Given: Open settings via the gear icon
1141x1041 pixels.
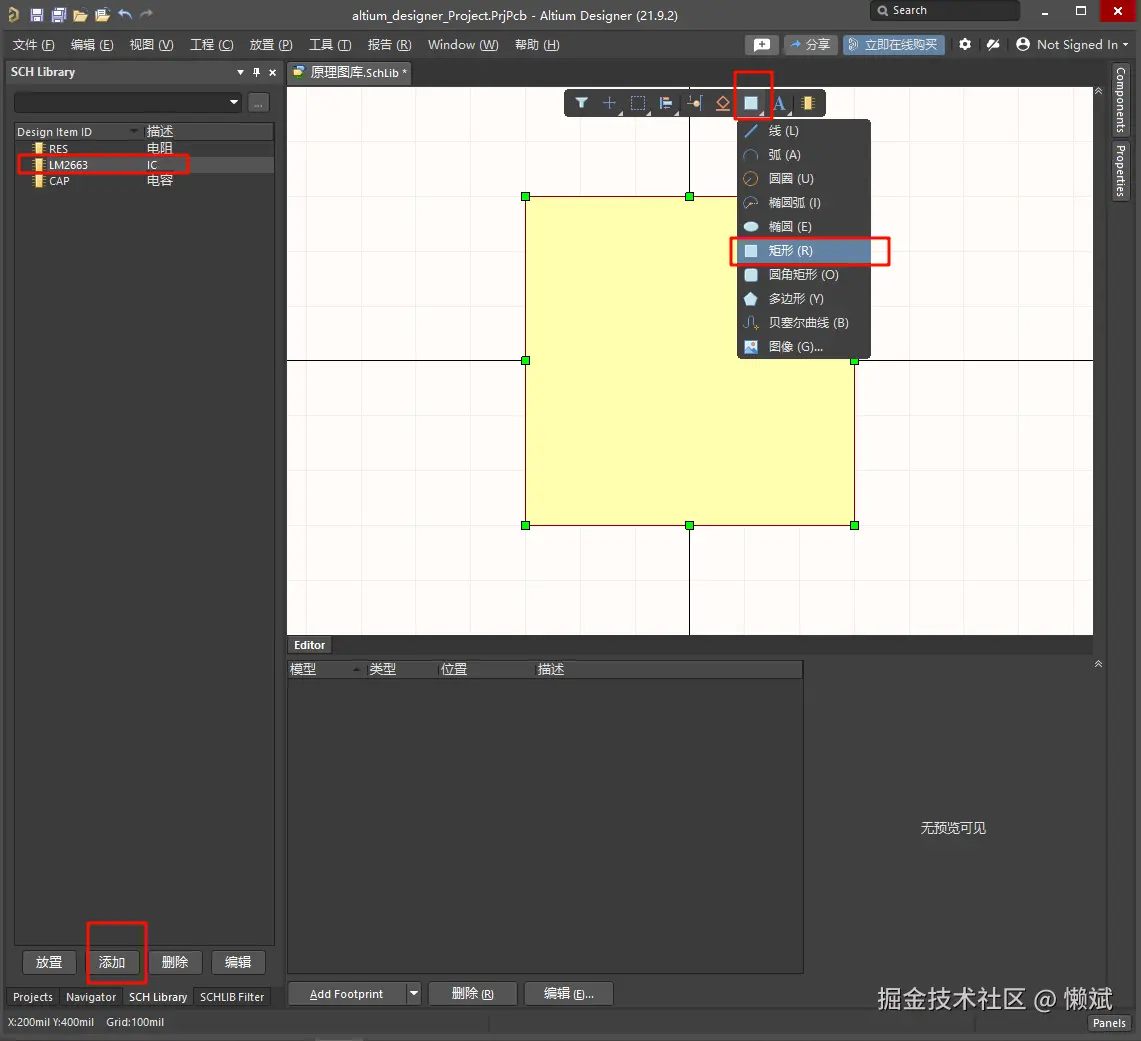Looking at the screenshot, I should point(965,44).
